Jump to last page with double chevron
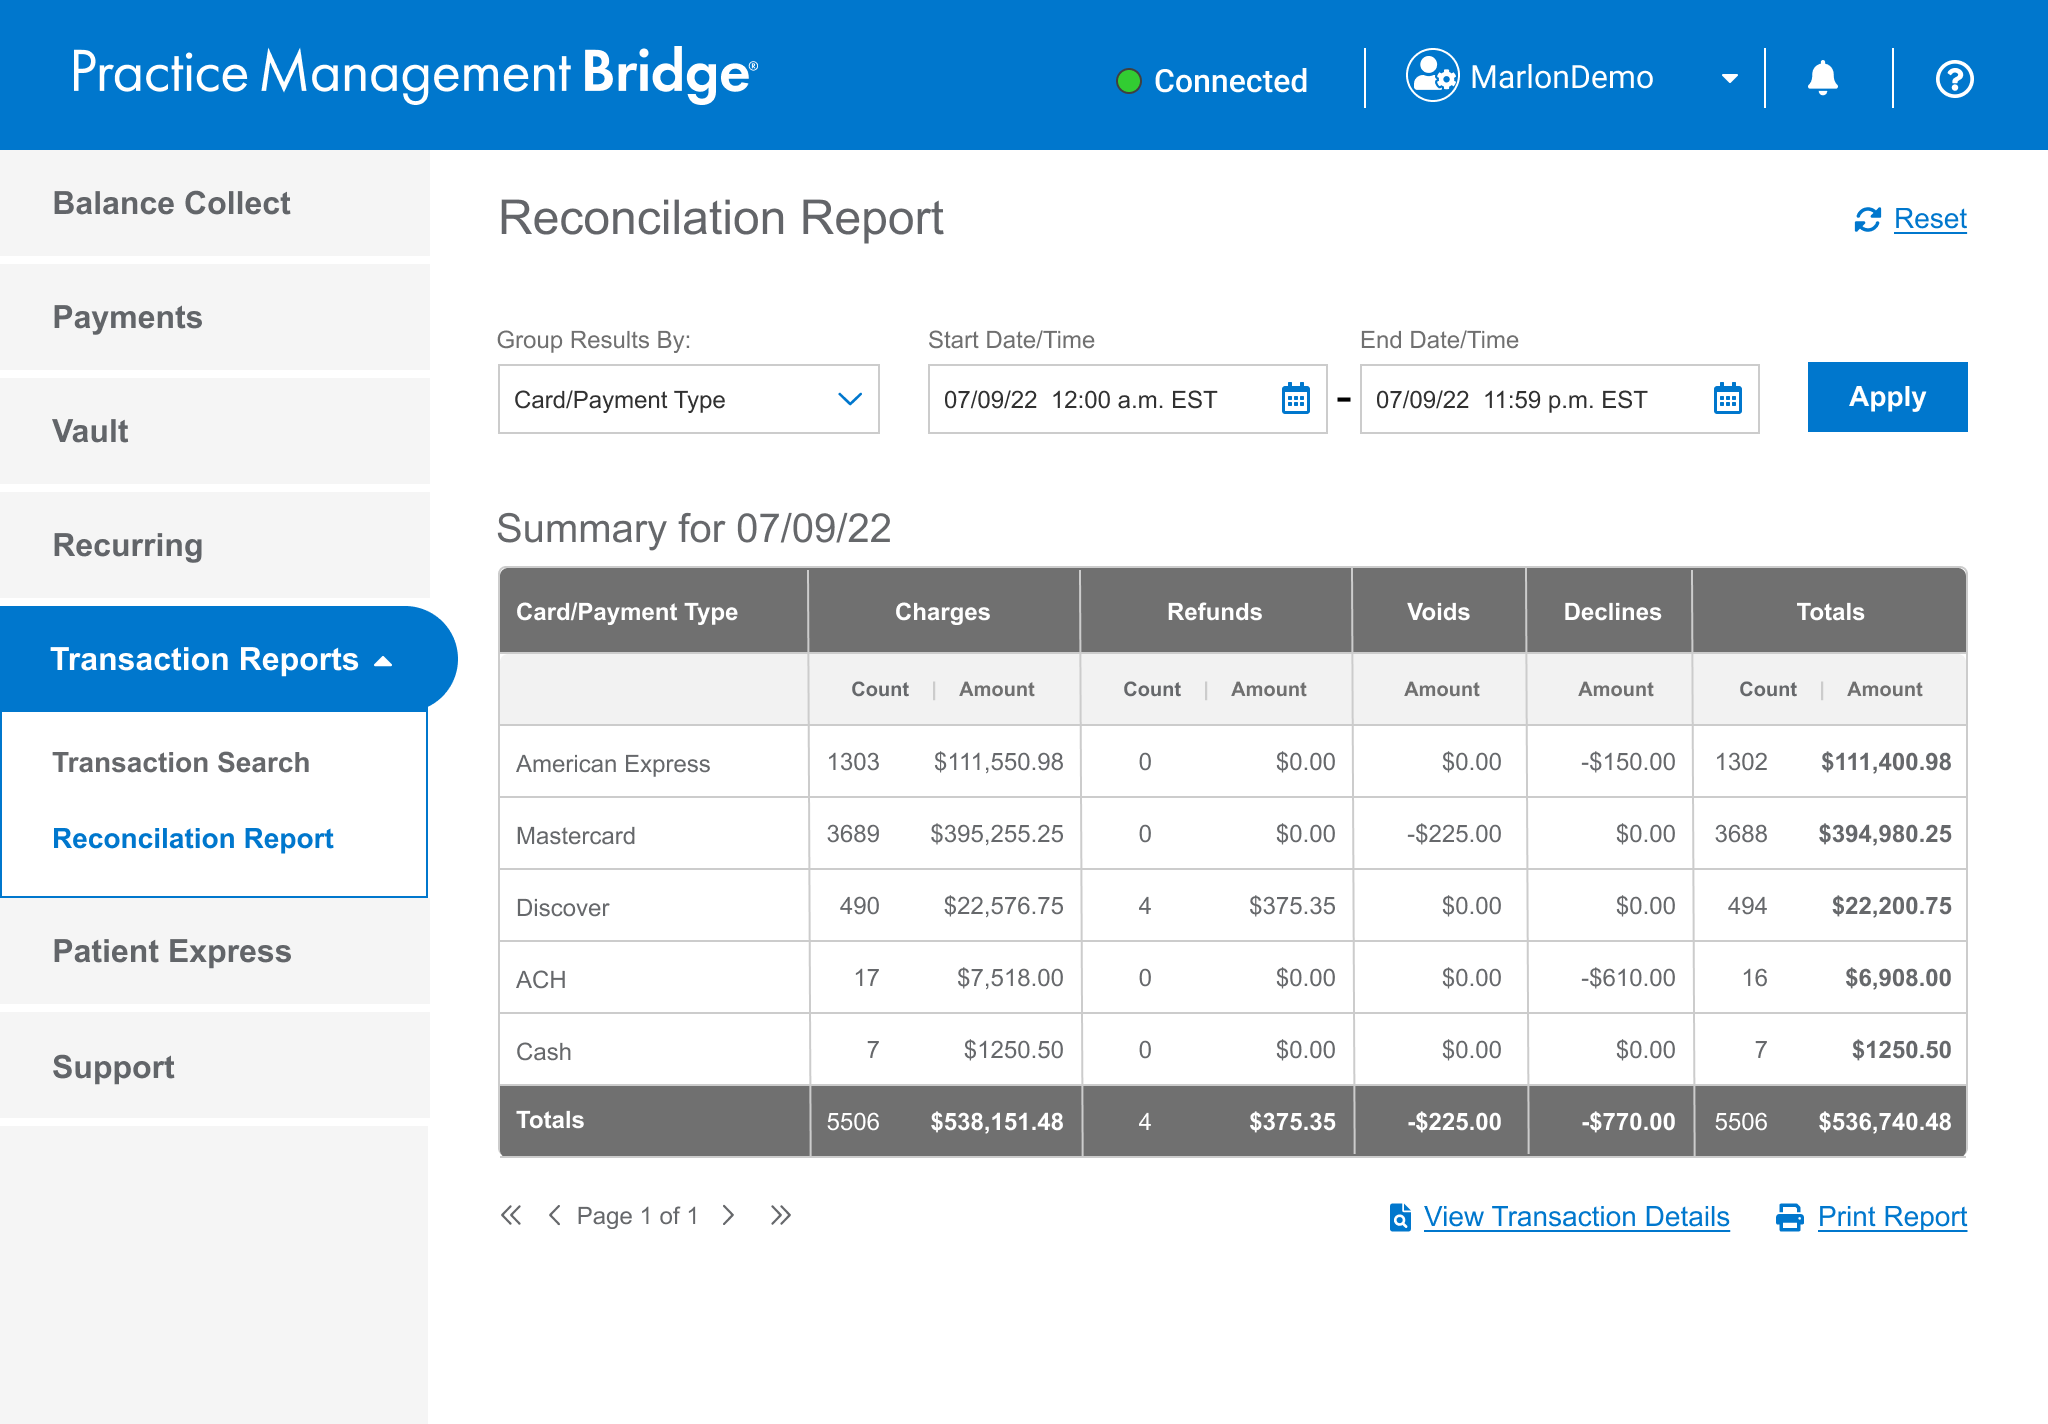This screenshot has height=1424, width=2048. point(780,1215)
